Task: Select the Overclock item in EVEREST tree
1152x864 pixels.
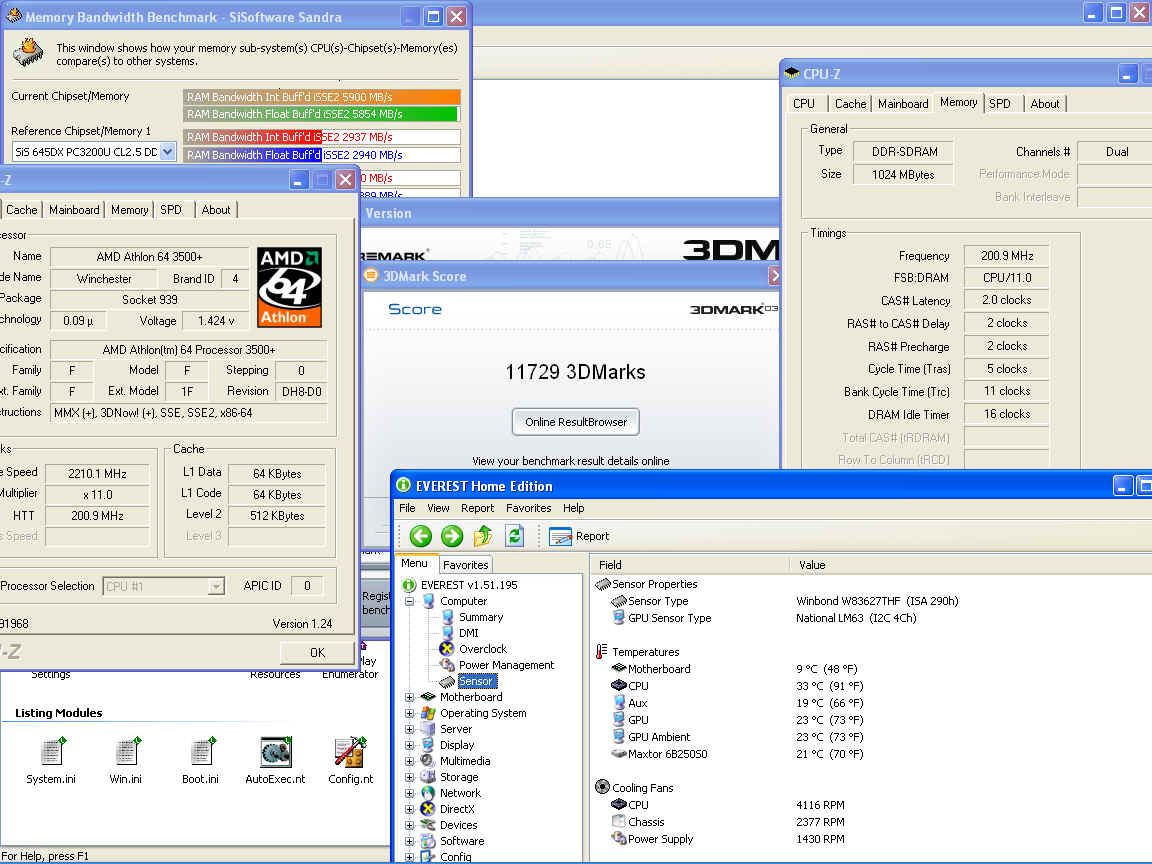Action: (x=483, y=649)
